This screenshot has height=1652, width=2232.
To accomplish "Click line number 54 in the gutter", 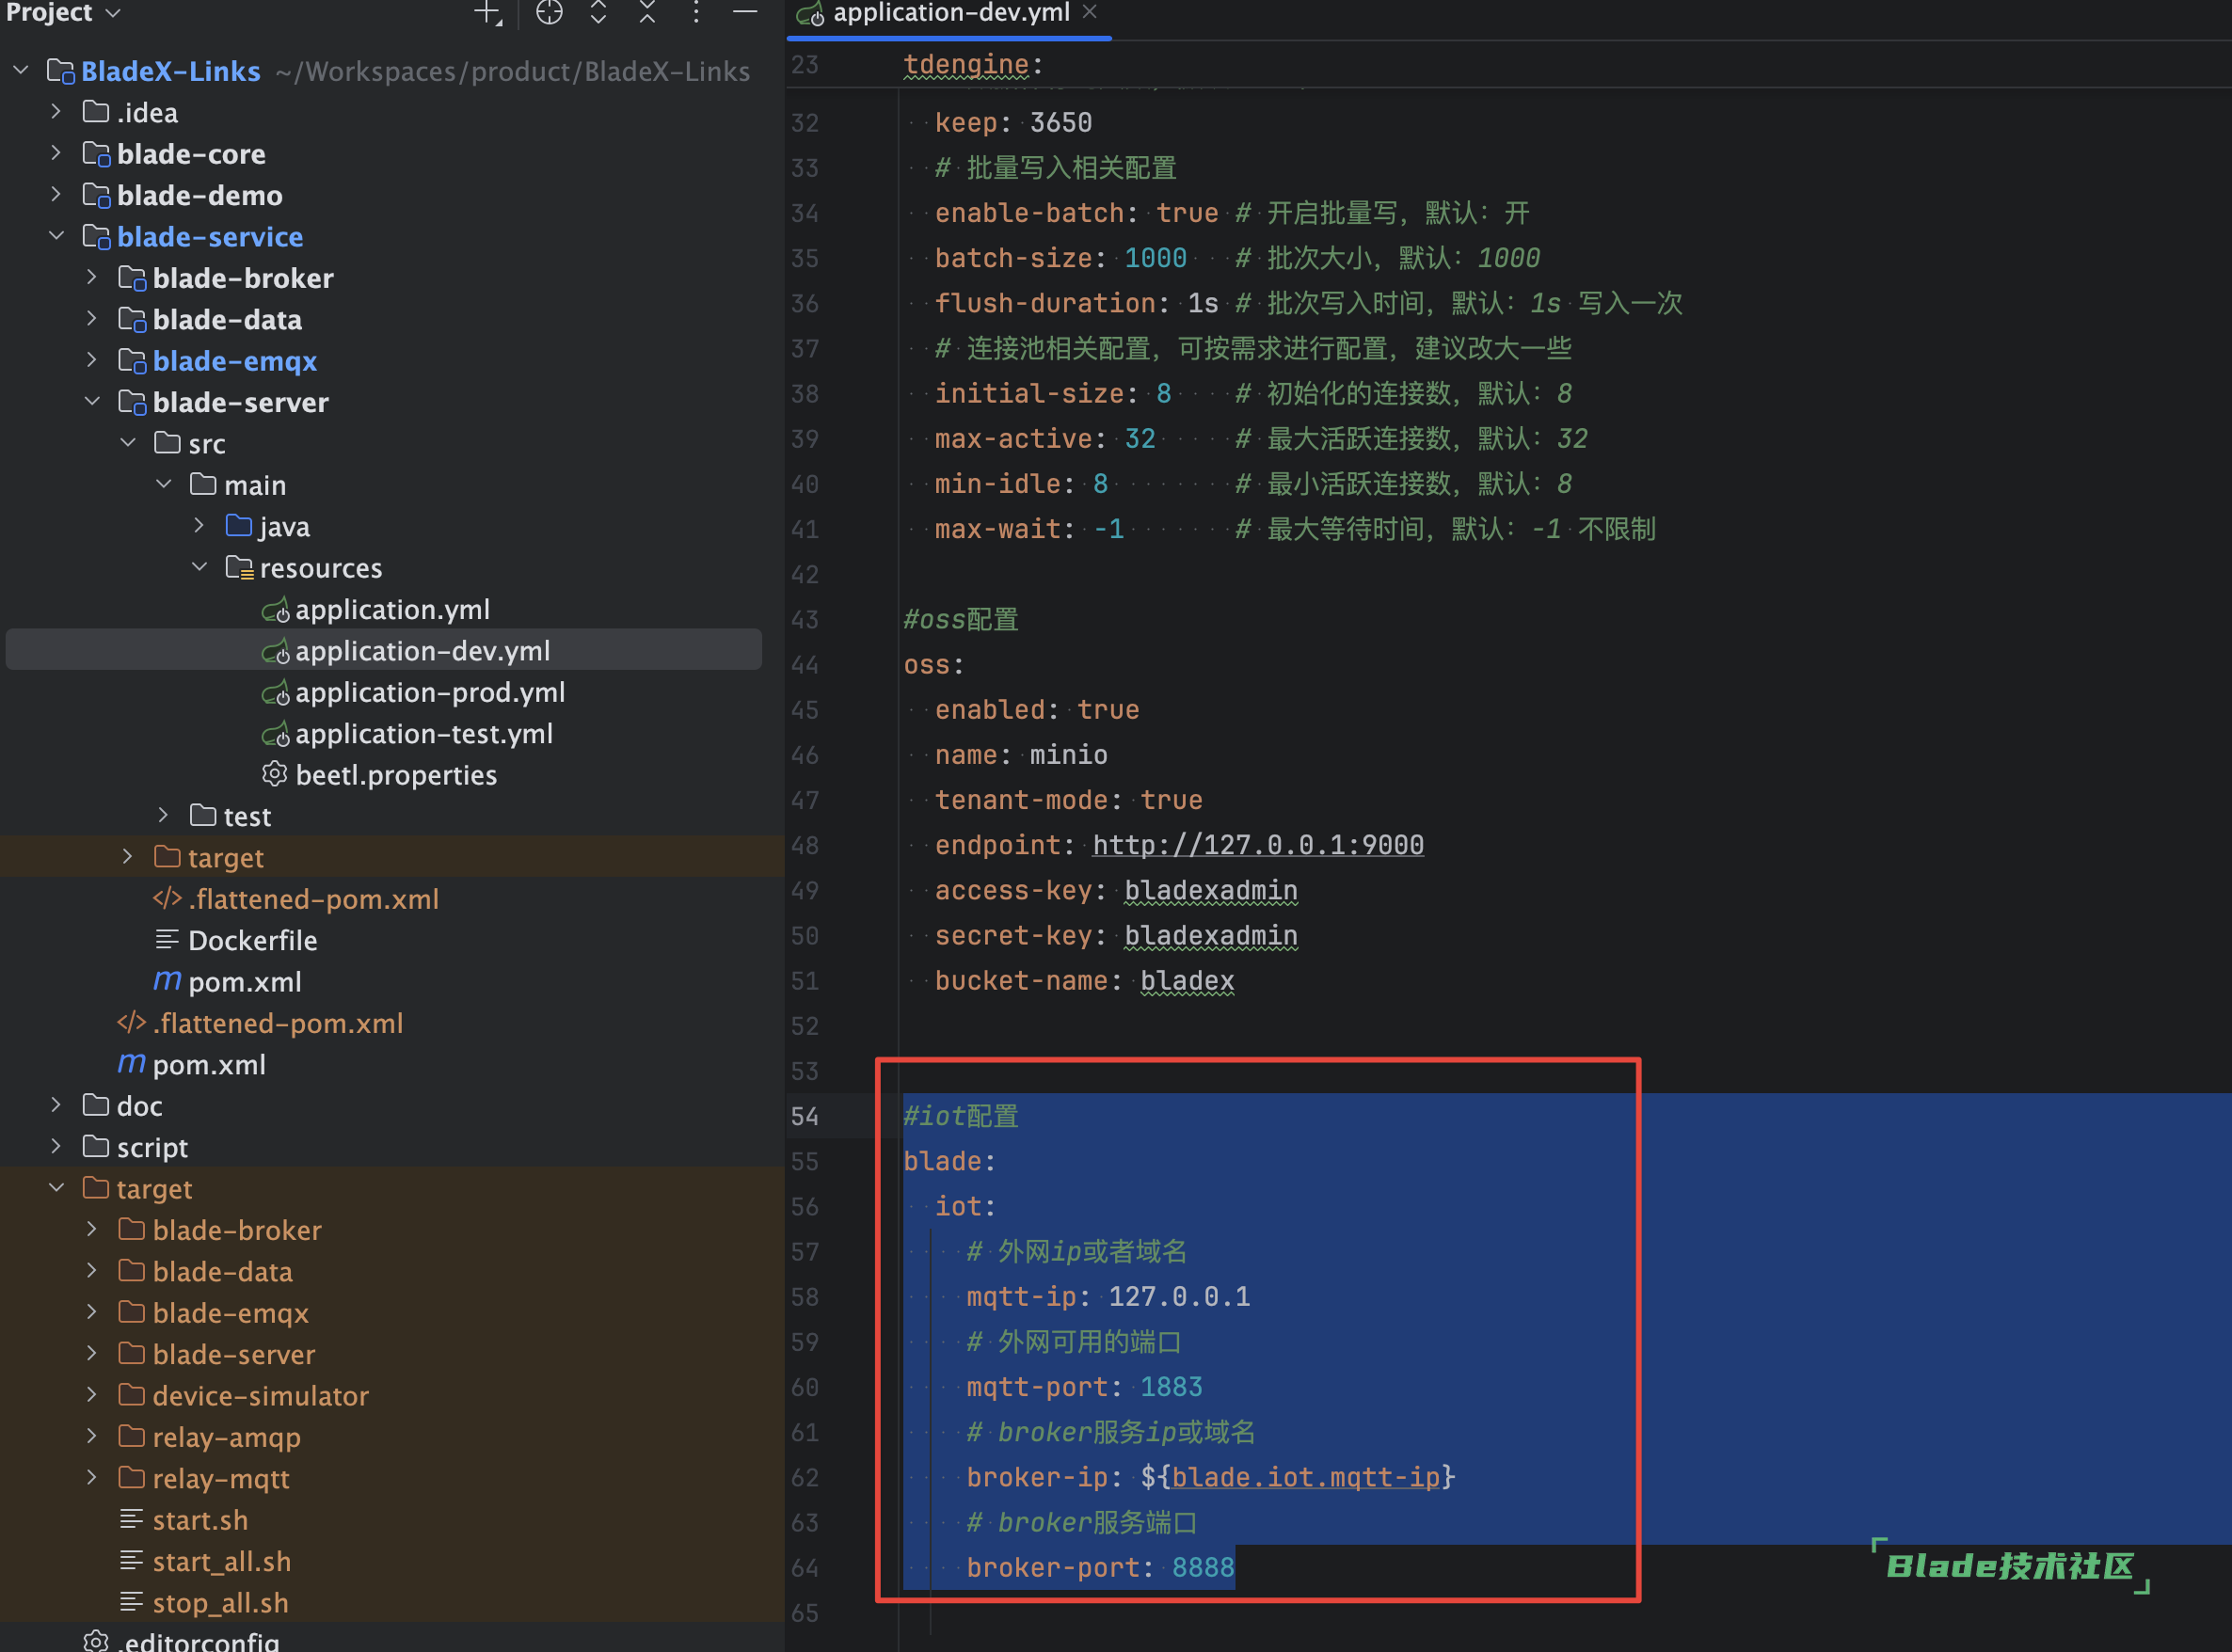I will pyautogui.click(x=805, y=1116).
